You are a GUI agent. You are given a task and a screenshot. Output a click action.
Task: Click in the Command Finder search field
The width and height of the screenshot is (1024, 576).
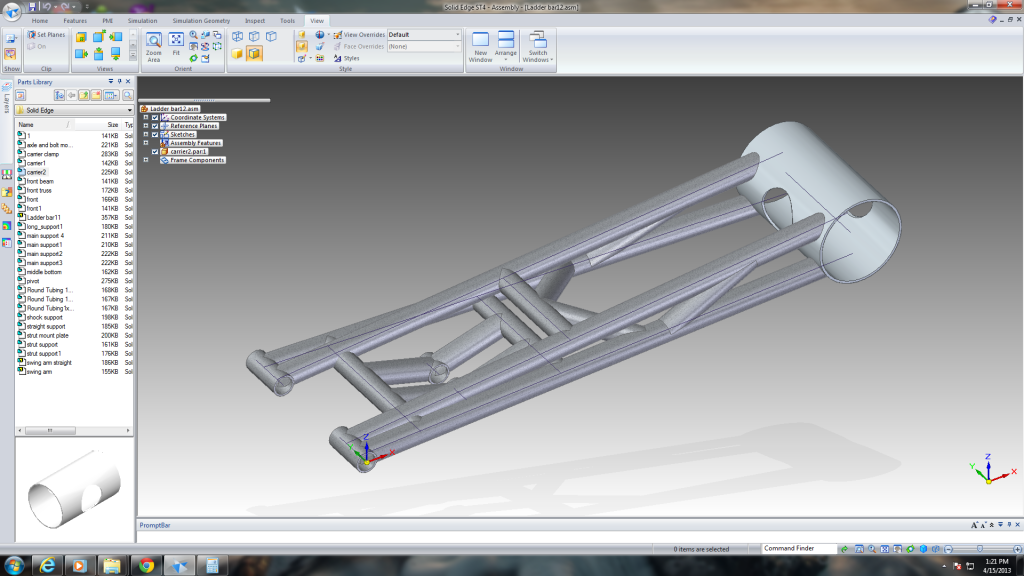798,549
